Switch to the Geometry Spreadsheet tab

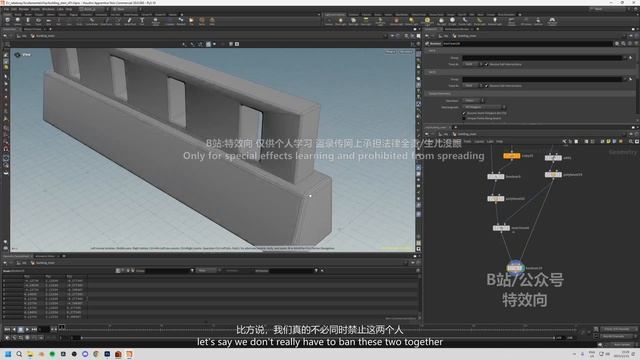16,256
